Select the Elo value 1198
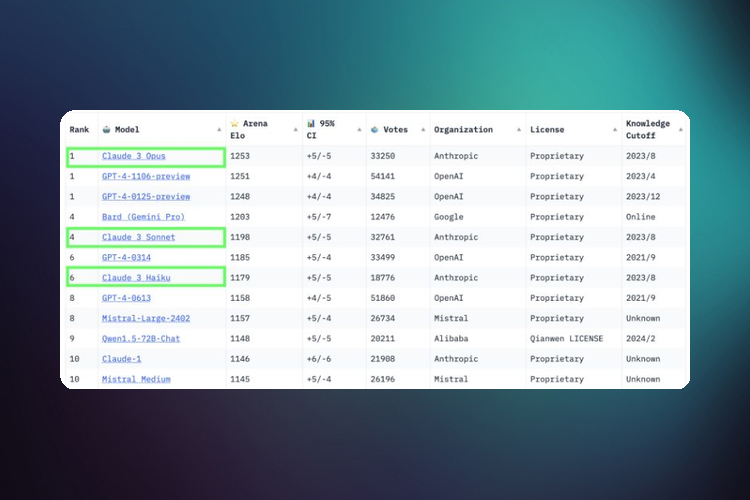Viewport: 750px width, 500px height. tap(240, 237)
